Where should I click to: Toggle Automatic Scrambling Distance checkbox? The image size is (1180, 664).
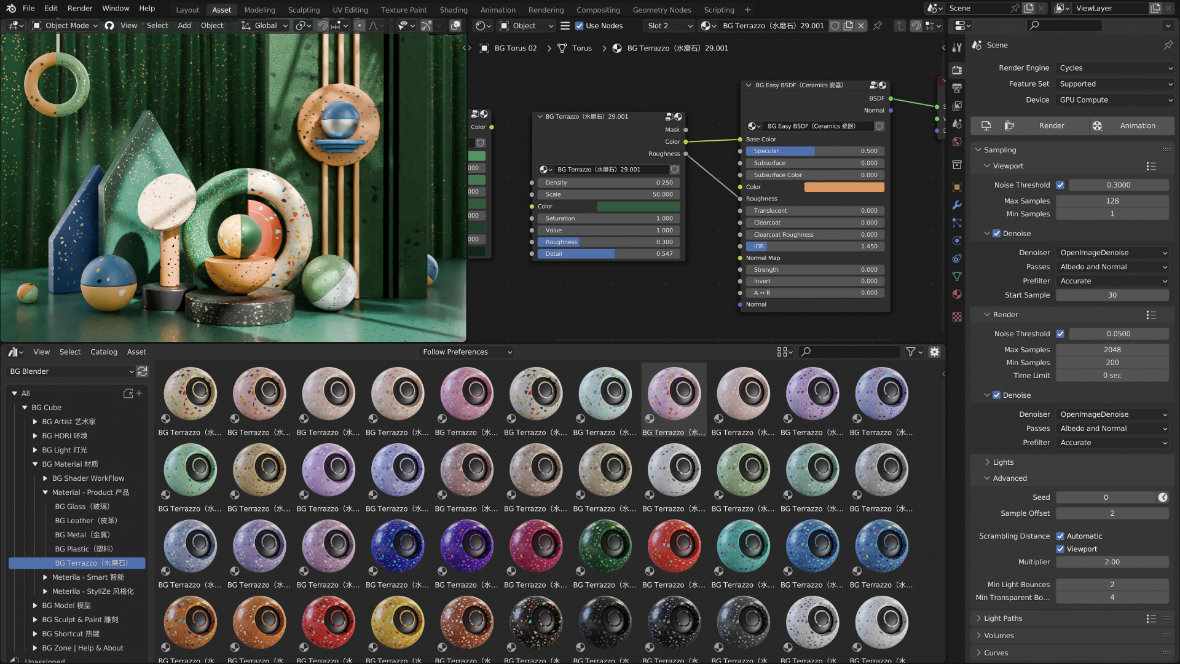tap(1060, 536)
